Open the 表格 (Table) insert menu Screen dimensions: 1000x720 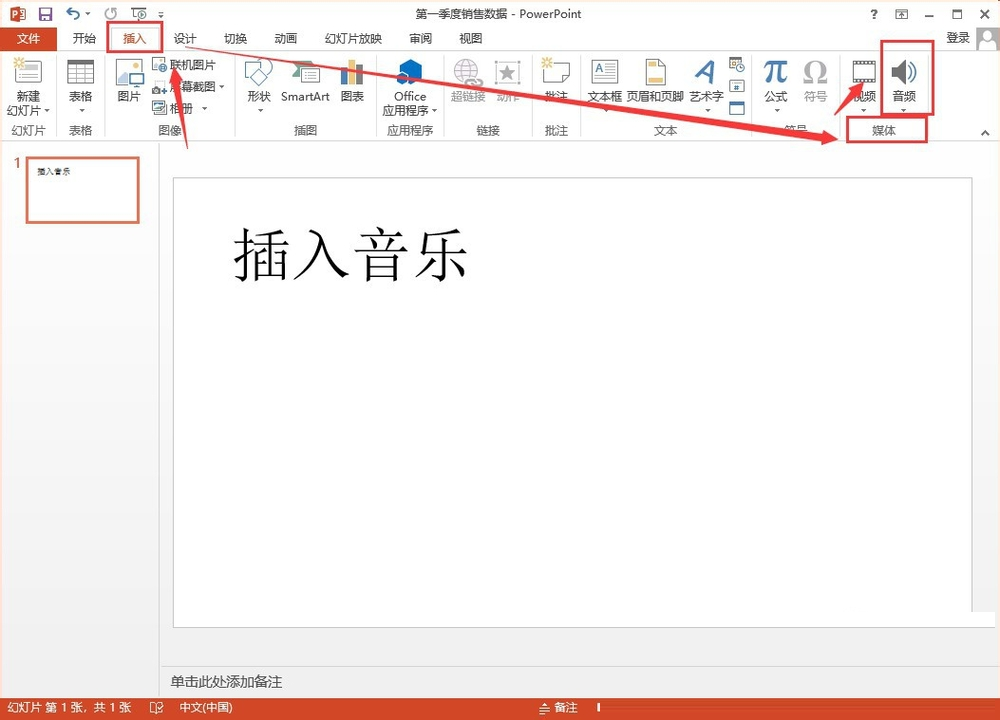click(80, 86)
